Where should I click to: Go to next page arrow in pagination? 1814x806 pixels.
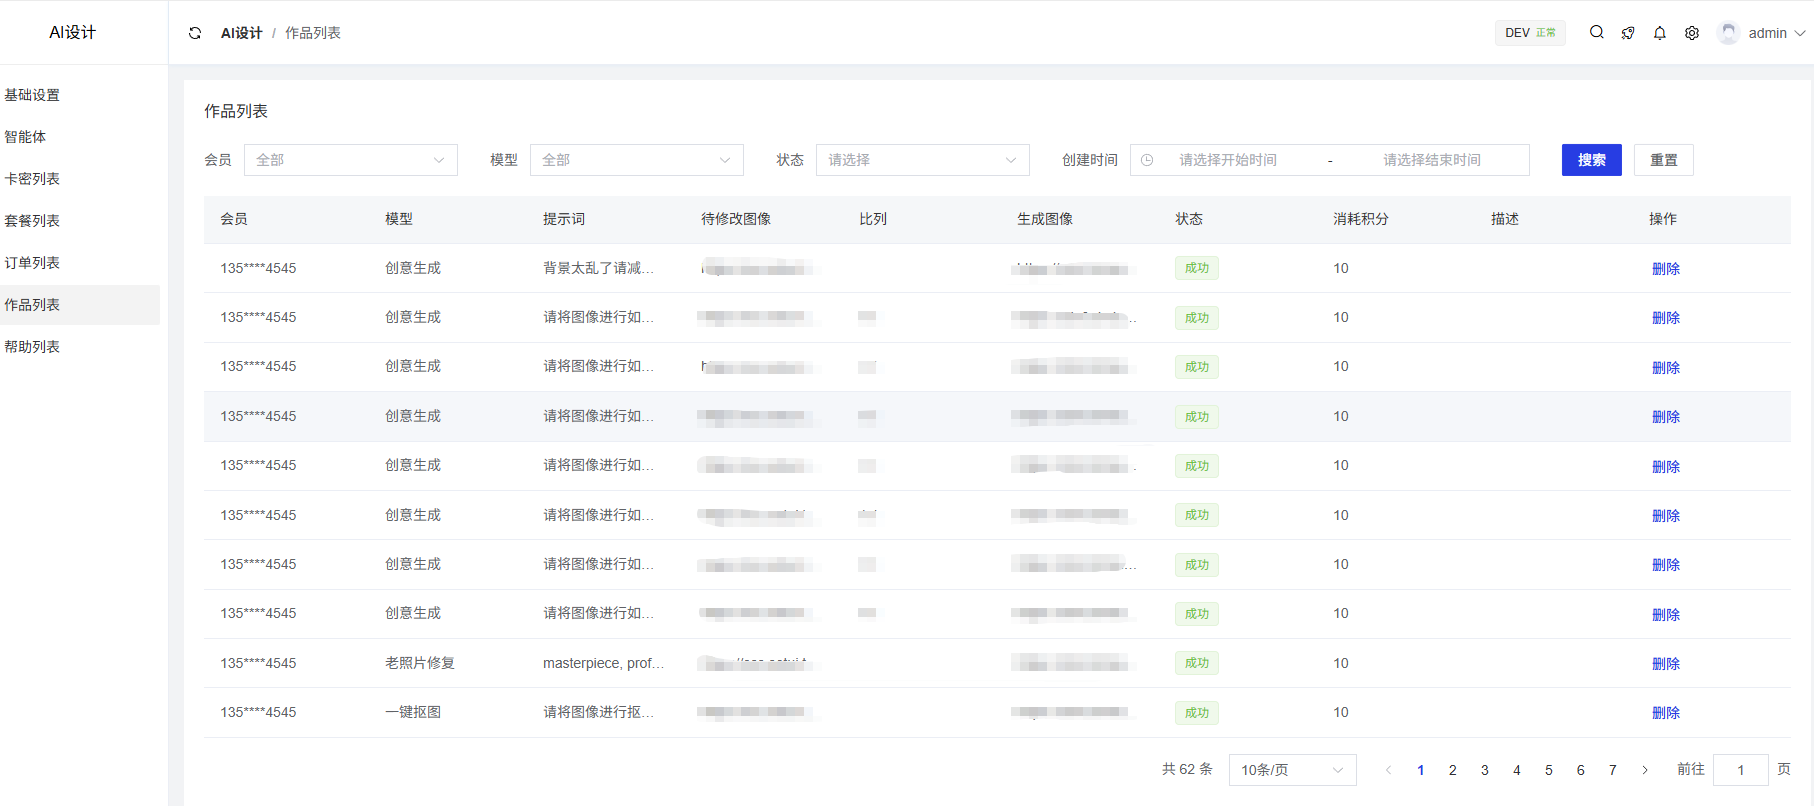(1645, 770)
